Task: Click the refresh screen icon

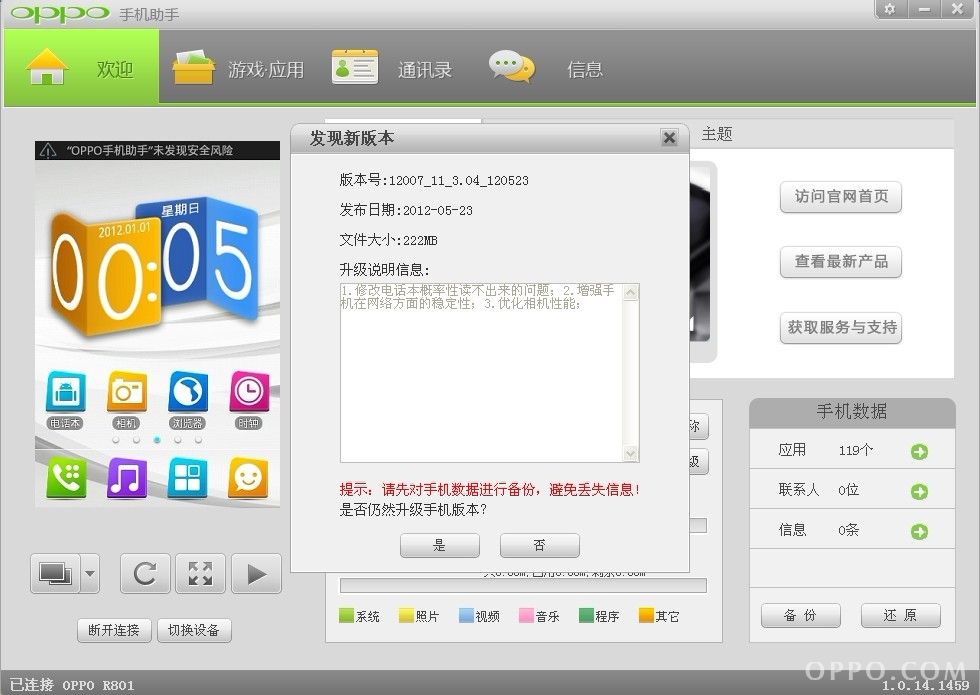Action: [145, 573]
